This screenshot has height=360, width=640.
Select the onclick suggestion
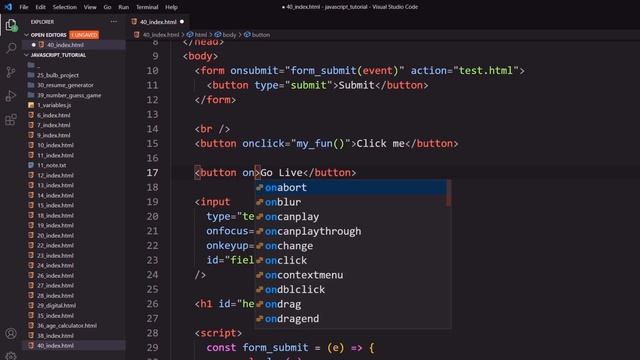[x=351, y=260]
